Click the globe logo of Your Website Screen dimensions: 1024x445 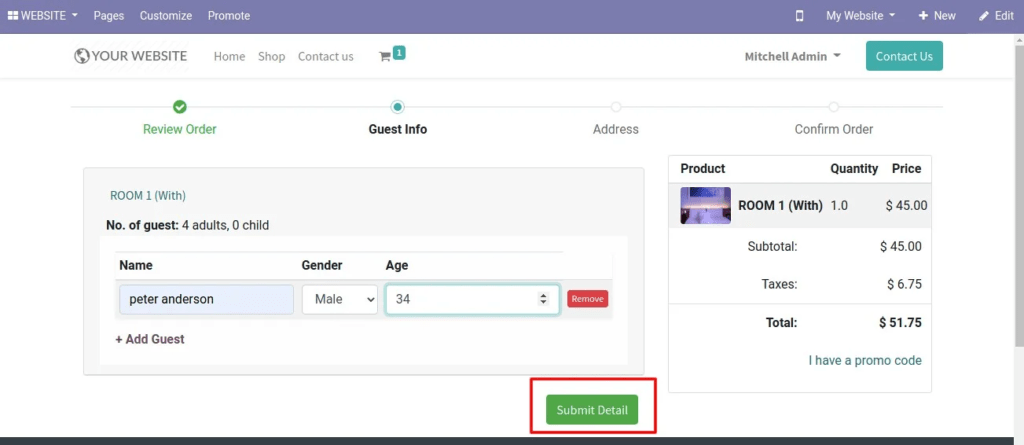pos(82,56)
